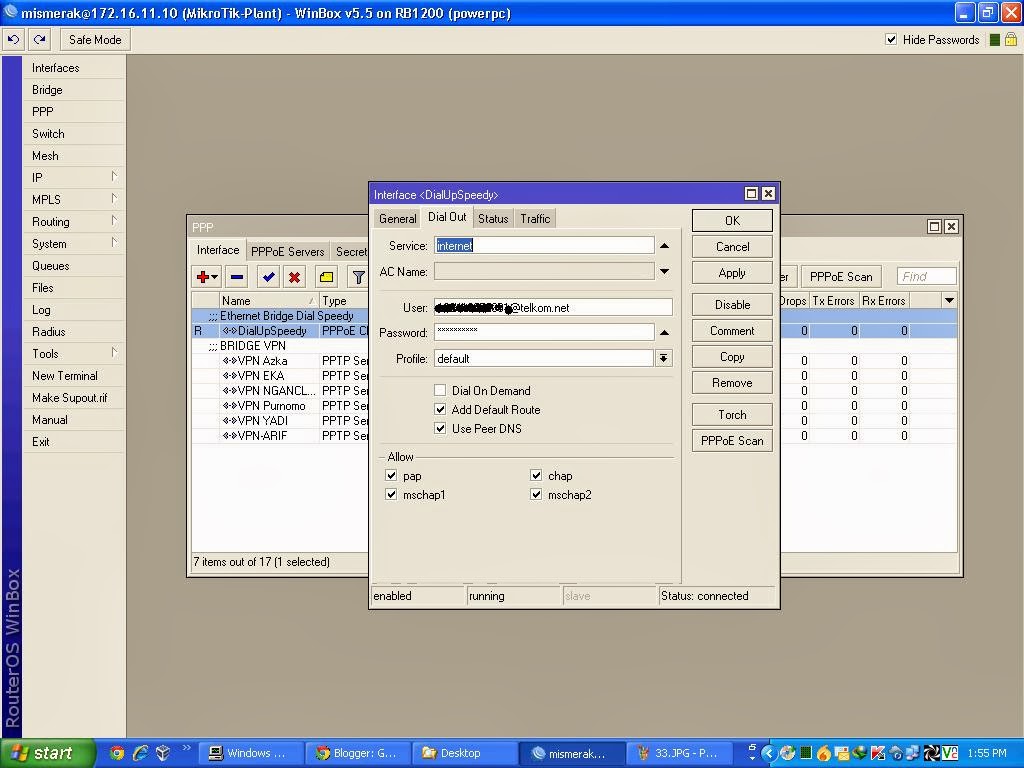Click the Find box in PPP window
Viewport: 1024px width, 768px height.
(x=927, y=276)
